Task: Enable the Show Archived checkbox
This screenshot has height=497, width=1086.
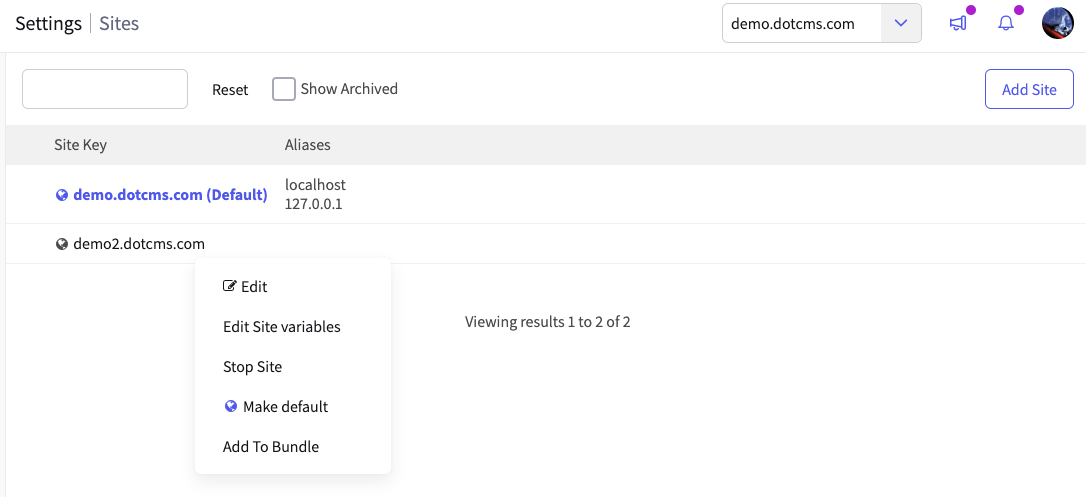Action: [x=284, y=89]
